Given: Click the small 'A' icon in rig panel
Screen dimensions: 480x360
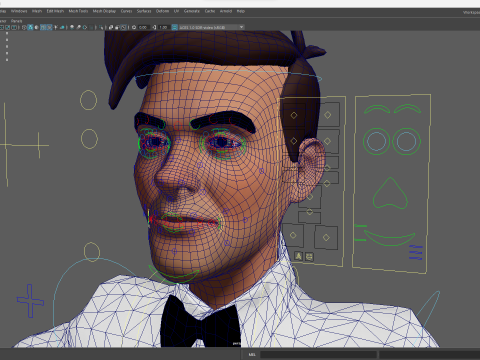Looking at the screenshot, I should pos(299,256).
